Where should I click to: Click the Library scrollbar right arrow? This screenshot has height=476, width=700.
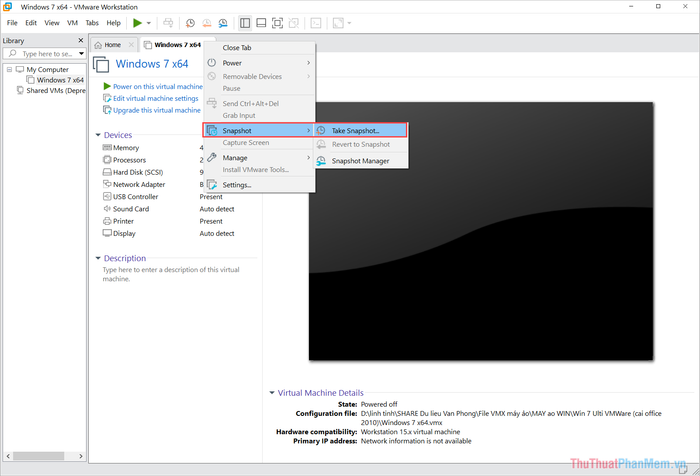tap(81, 456)
